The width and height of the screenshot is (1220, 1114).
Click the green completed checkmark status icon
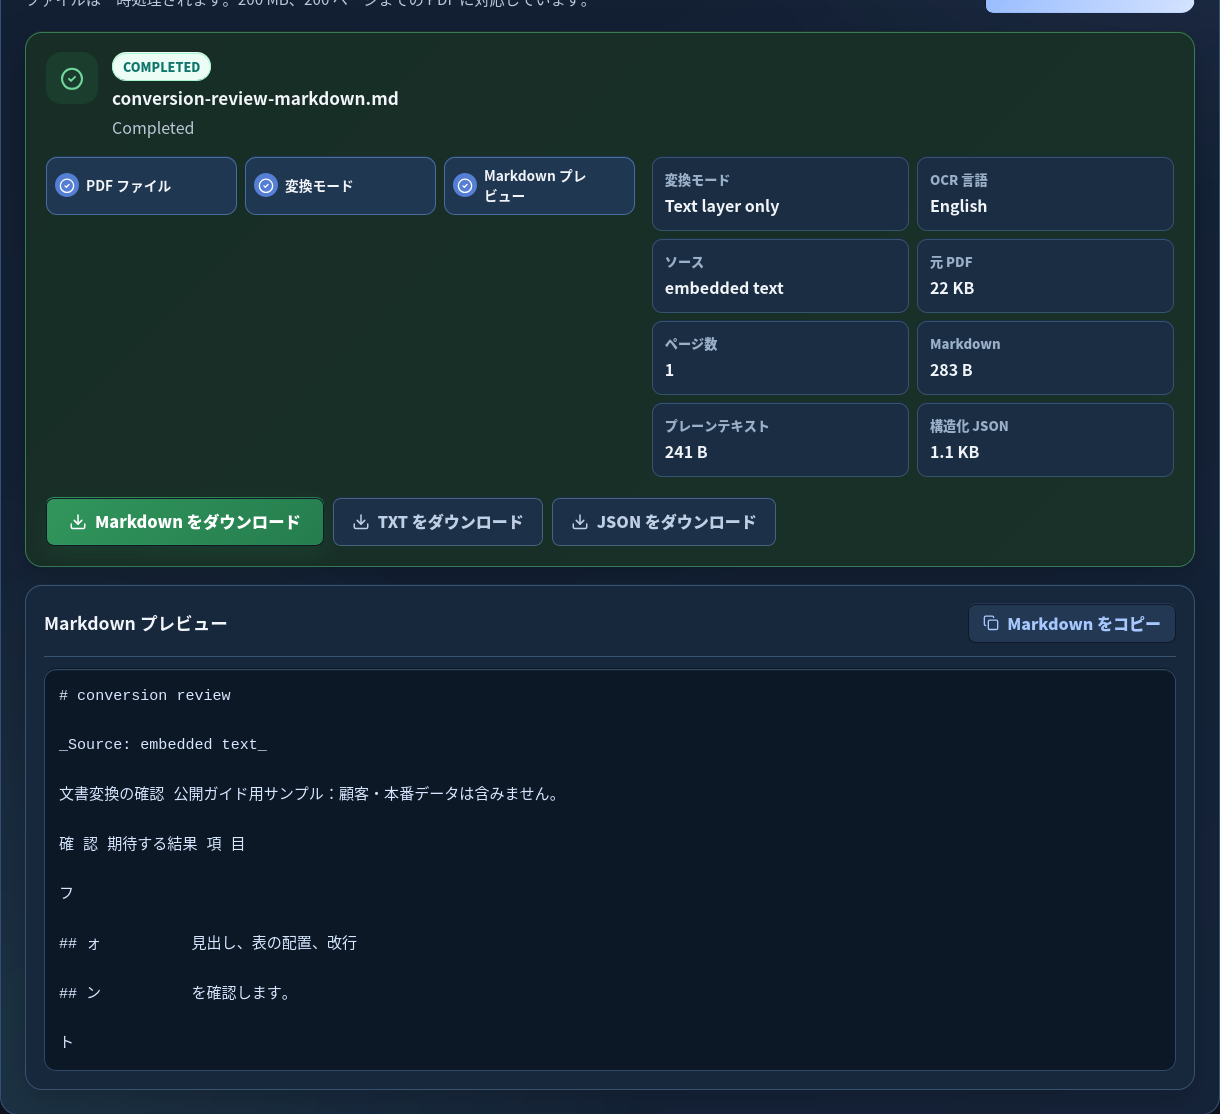[72, 78]
